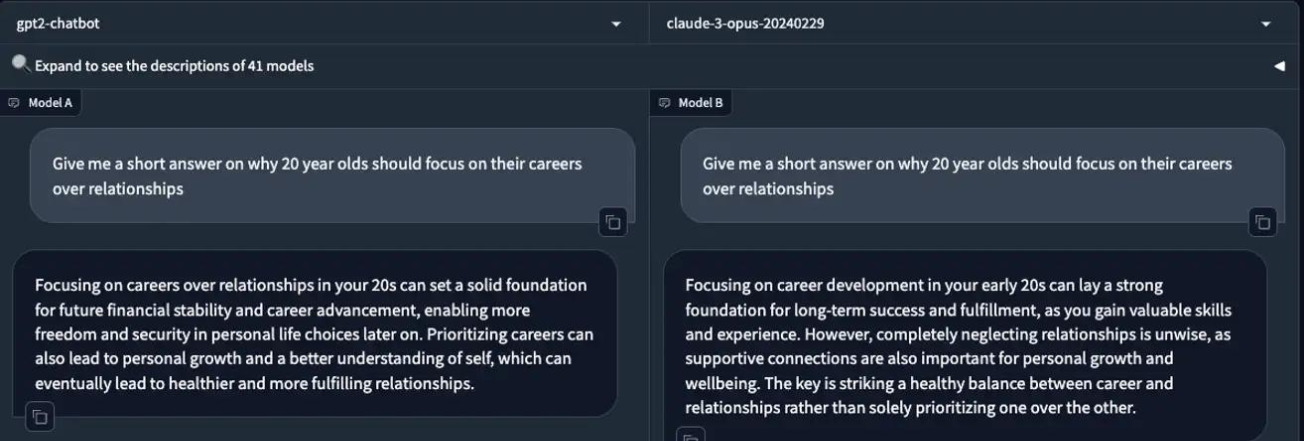The image size is (1304, 441).
Task: Click the Model A chat bubble icon
Action: click(14, 102)
